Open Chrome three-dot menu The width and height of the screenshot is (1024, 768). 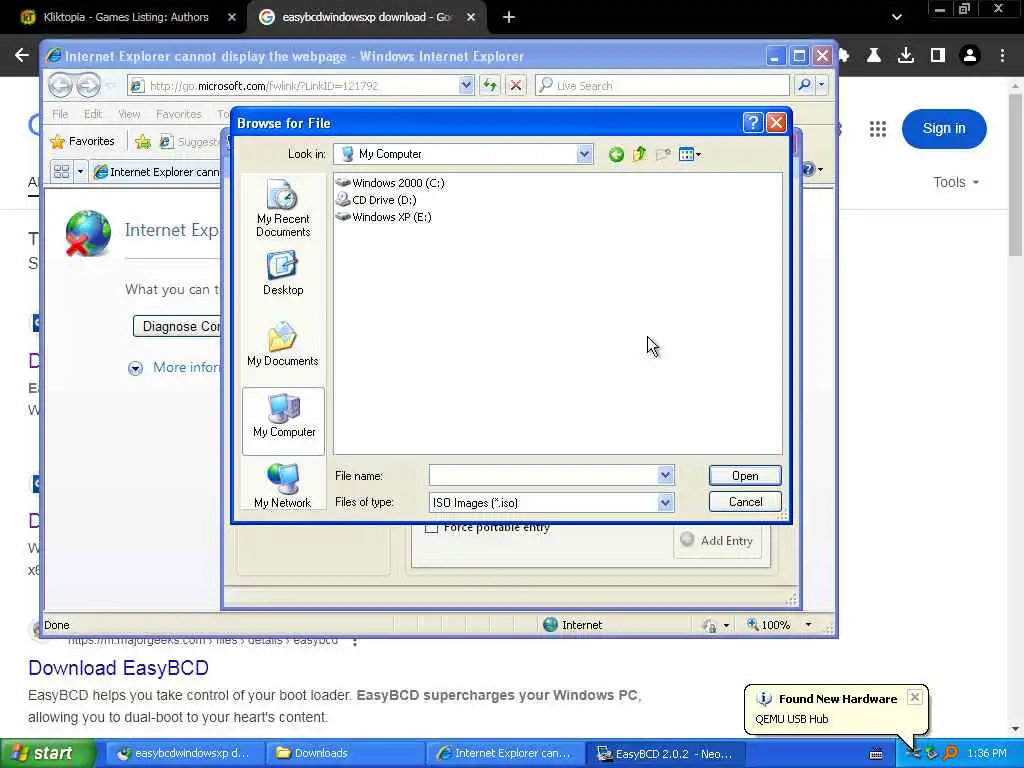coord(1002,56)
